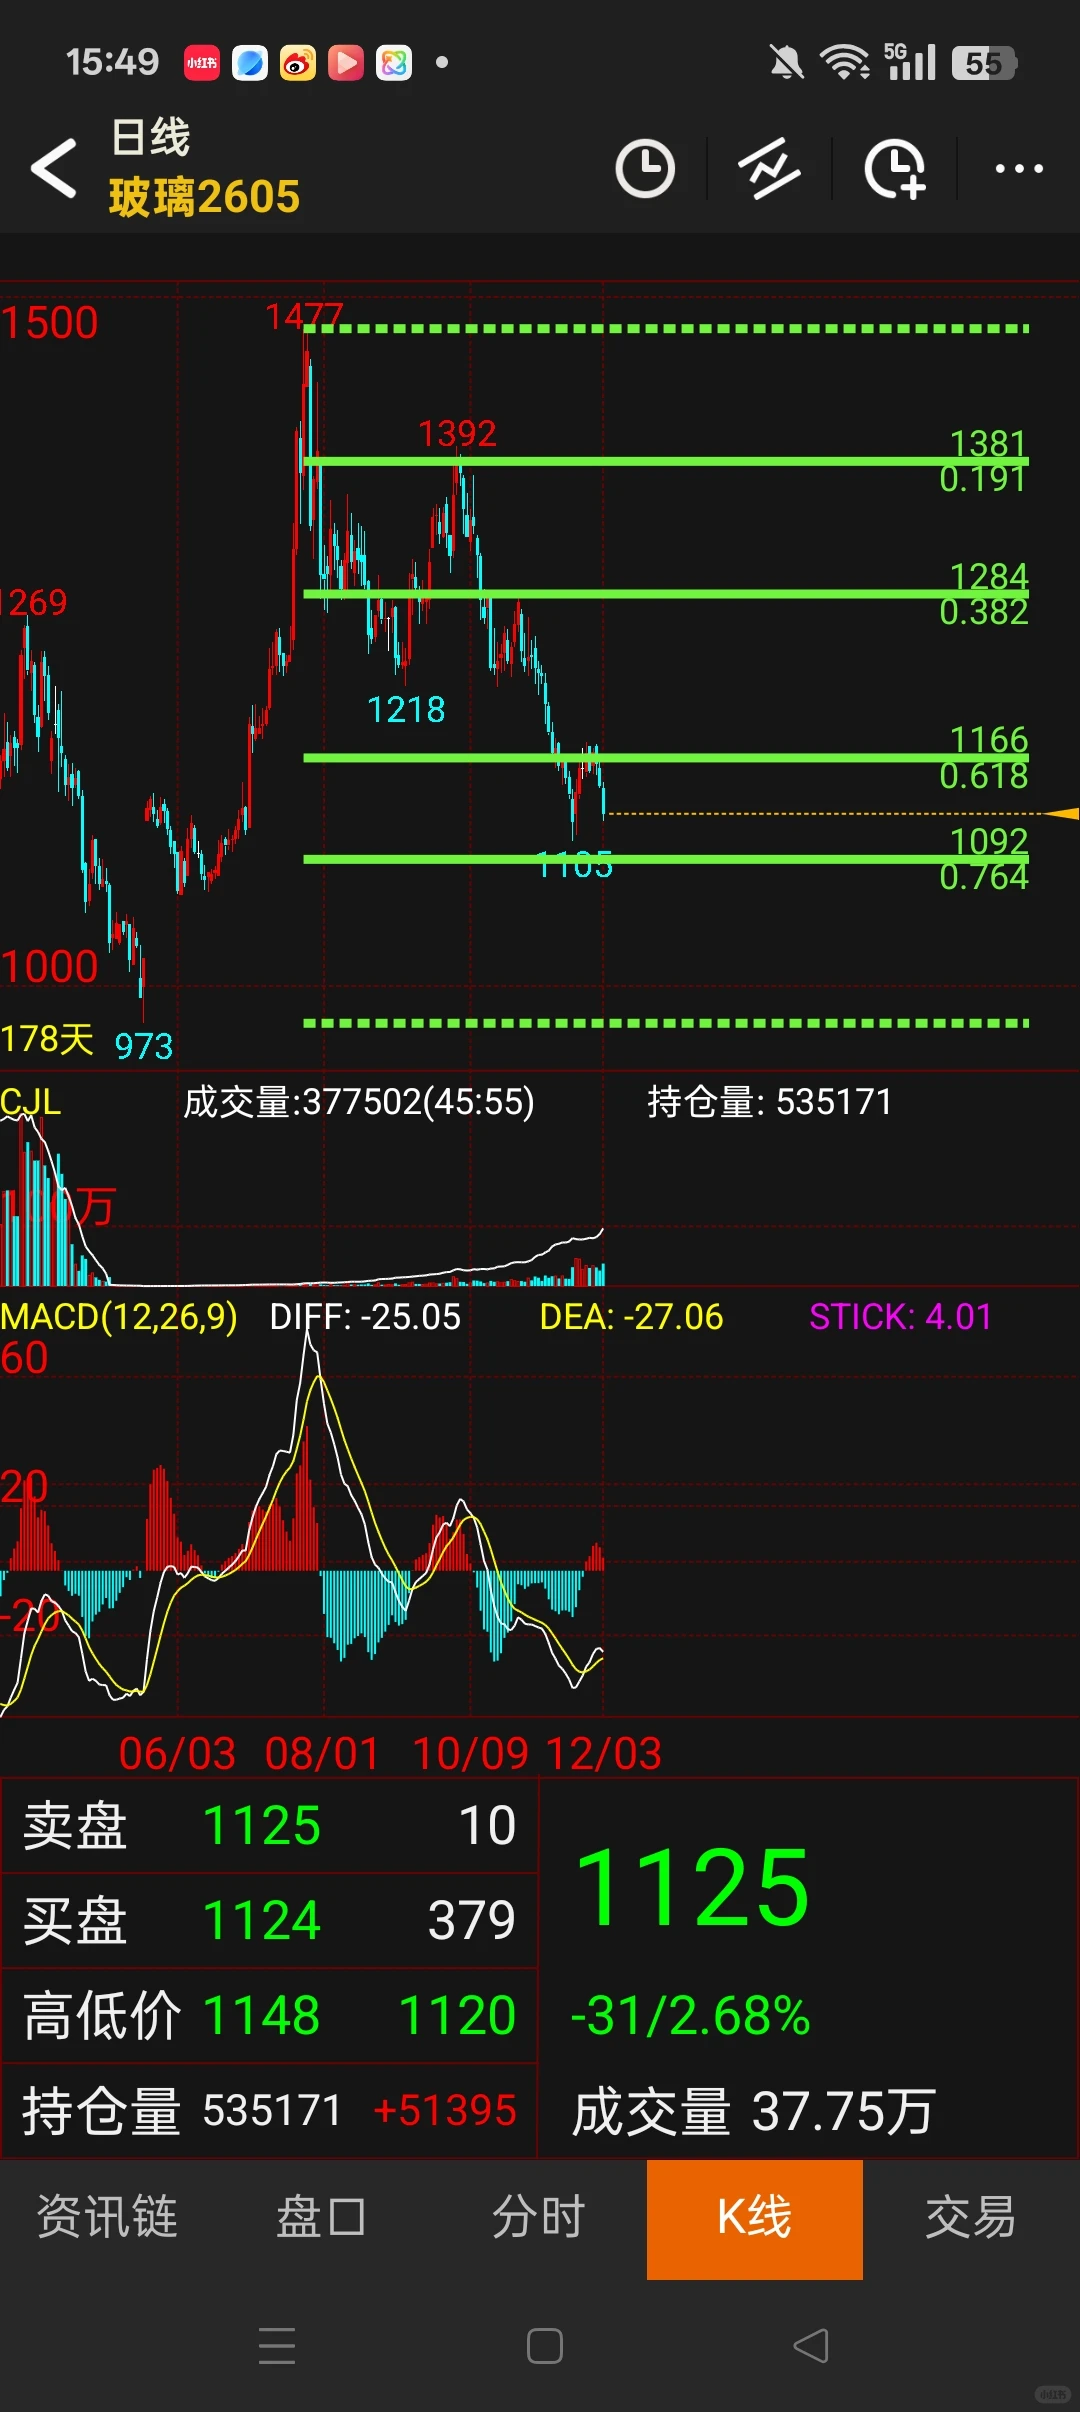Screen dimensions: 1080x2412
Task: Tap the 玻璃2605 contract name
Action: coord(204,196)
